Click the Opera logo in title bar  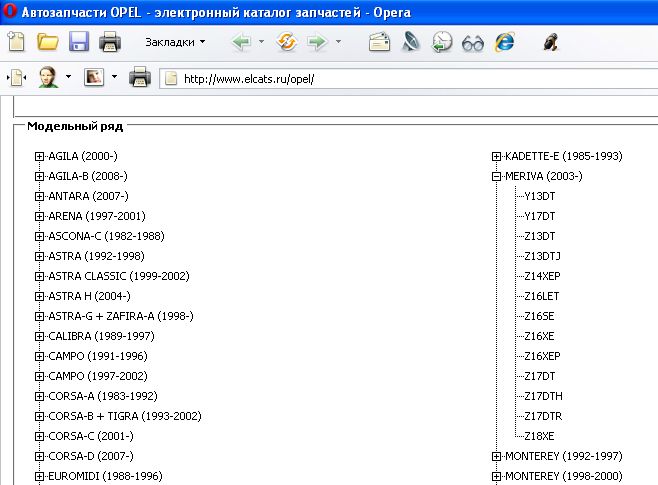pyautogui.click(x=10, y=11)
